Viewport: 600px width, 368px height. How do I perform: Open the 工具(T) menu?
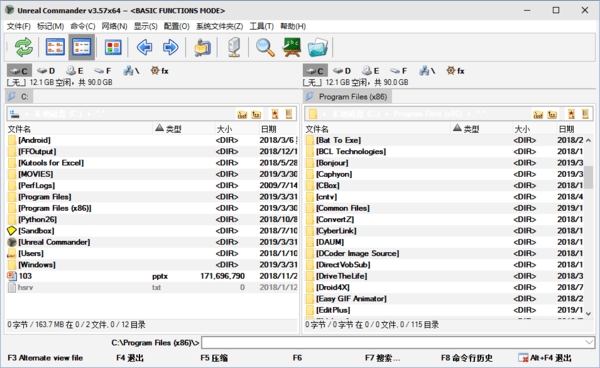click(262, 26)
